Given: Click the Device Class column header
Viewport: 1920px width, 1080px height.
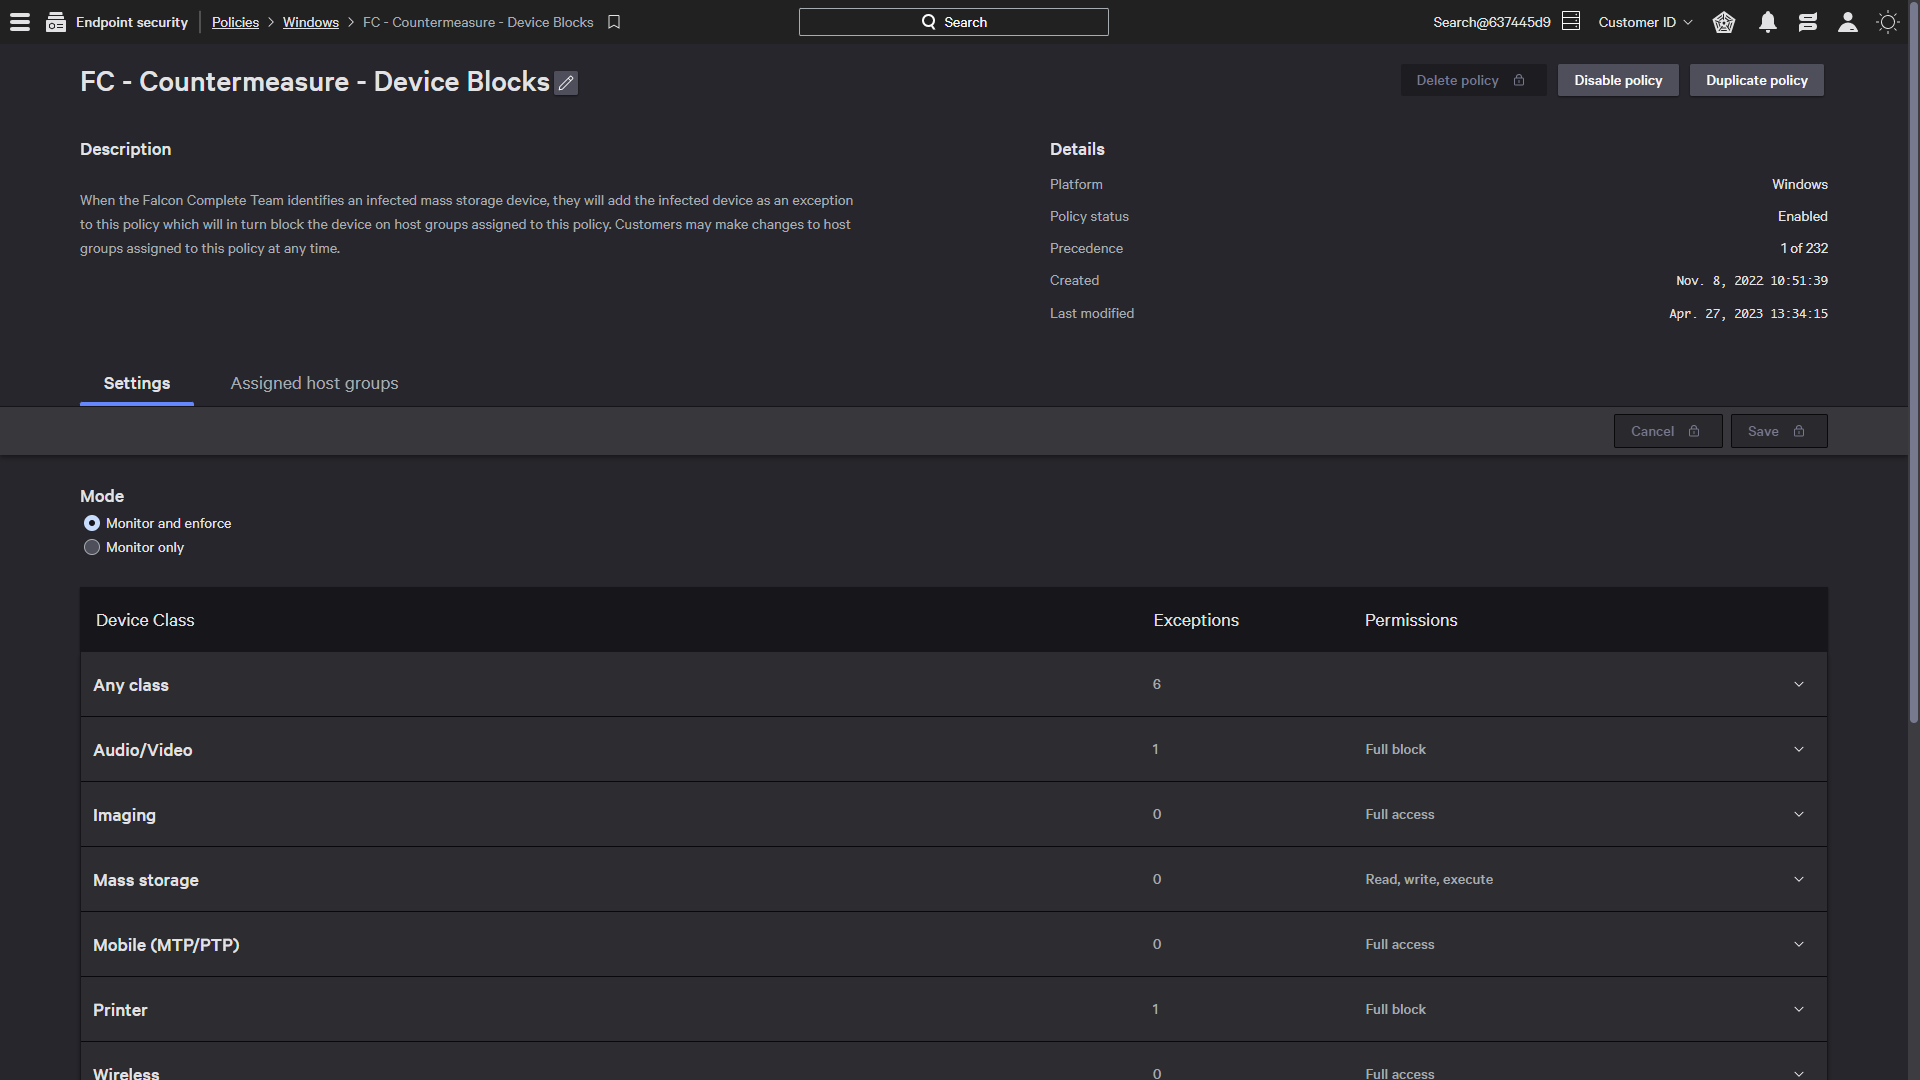Looking at the screenshot, I should (145, 620).
